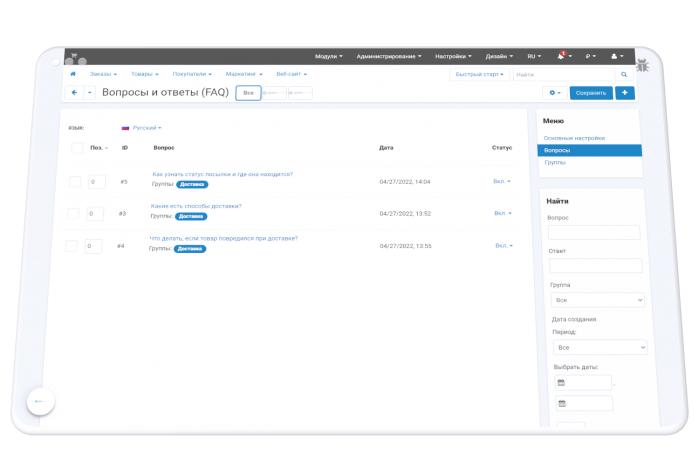Open the Дизайн menu
The image size is (700, 466).
(499, 56)
